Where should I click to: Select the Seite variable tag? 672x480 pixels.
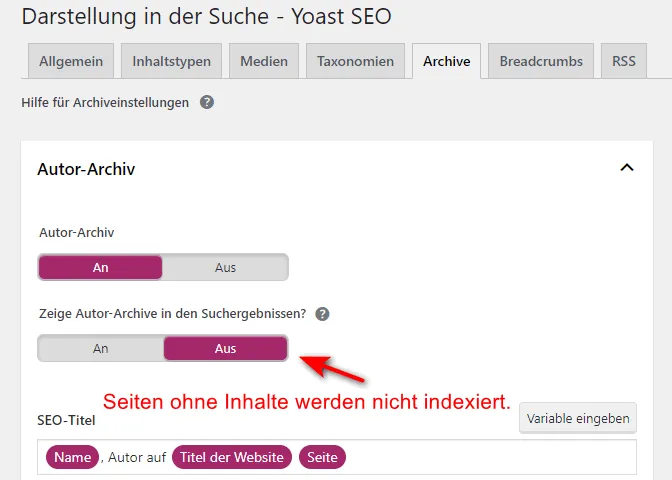[x=322, y=457]
